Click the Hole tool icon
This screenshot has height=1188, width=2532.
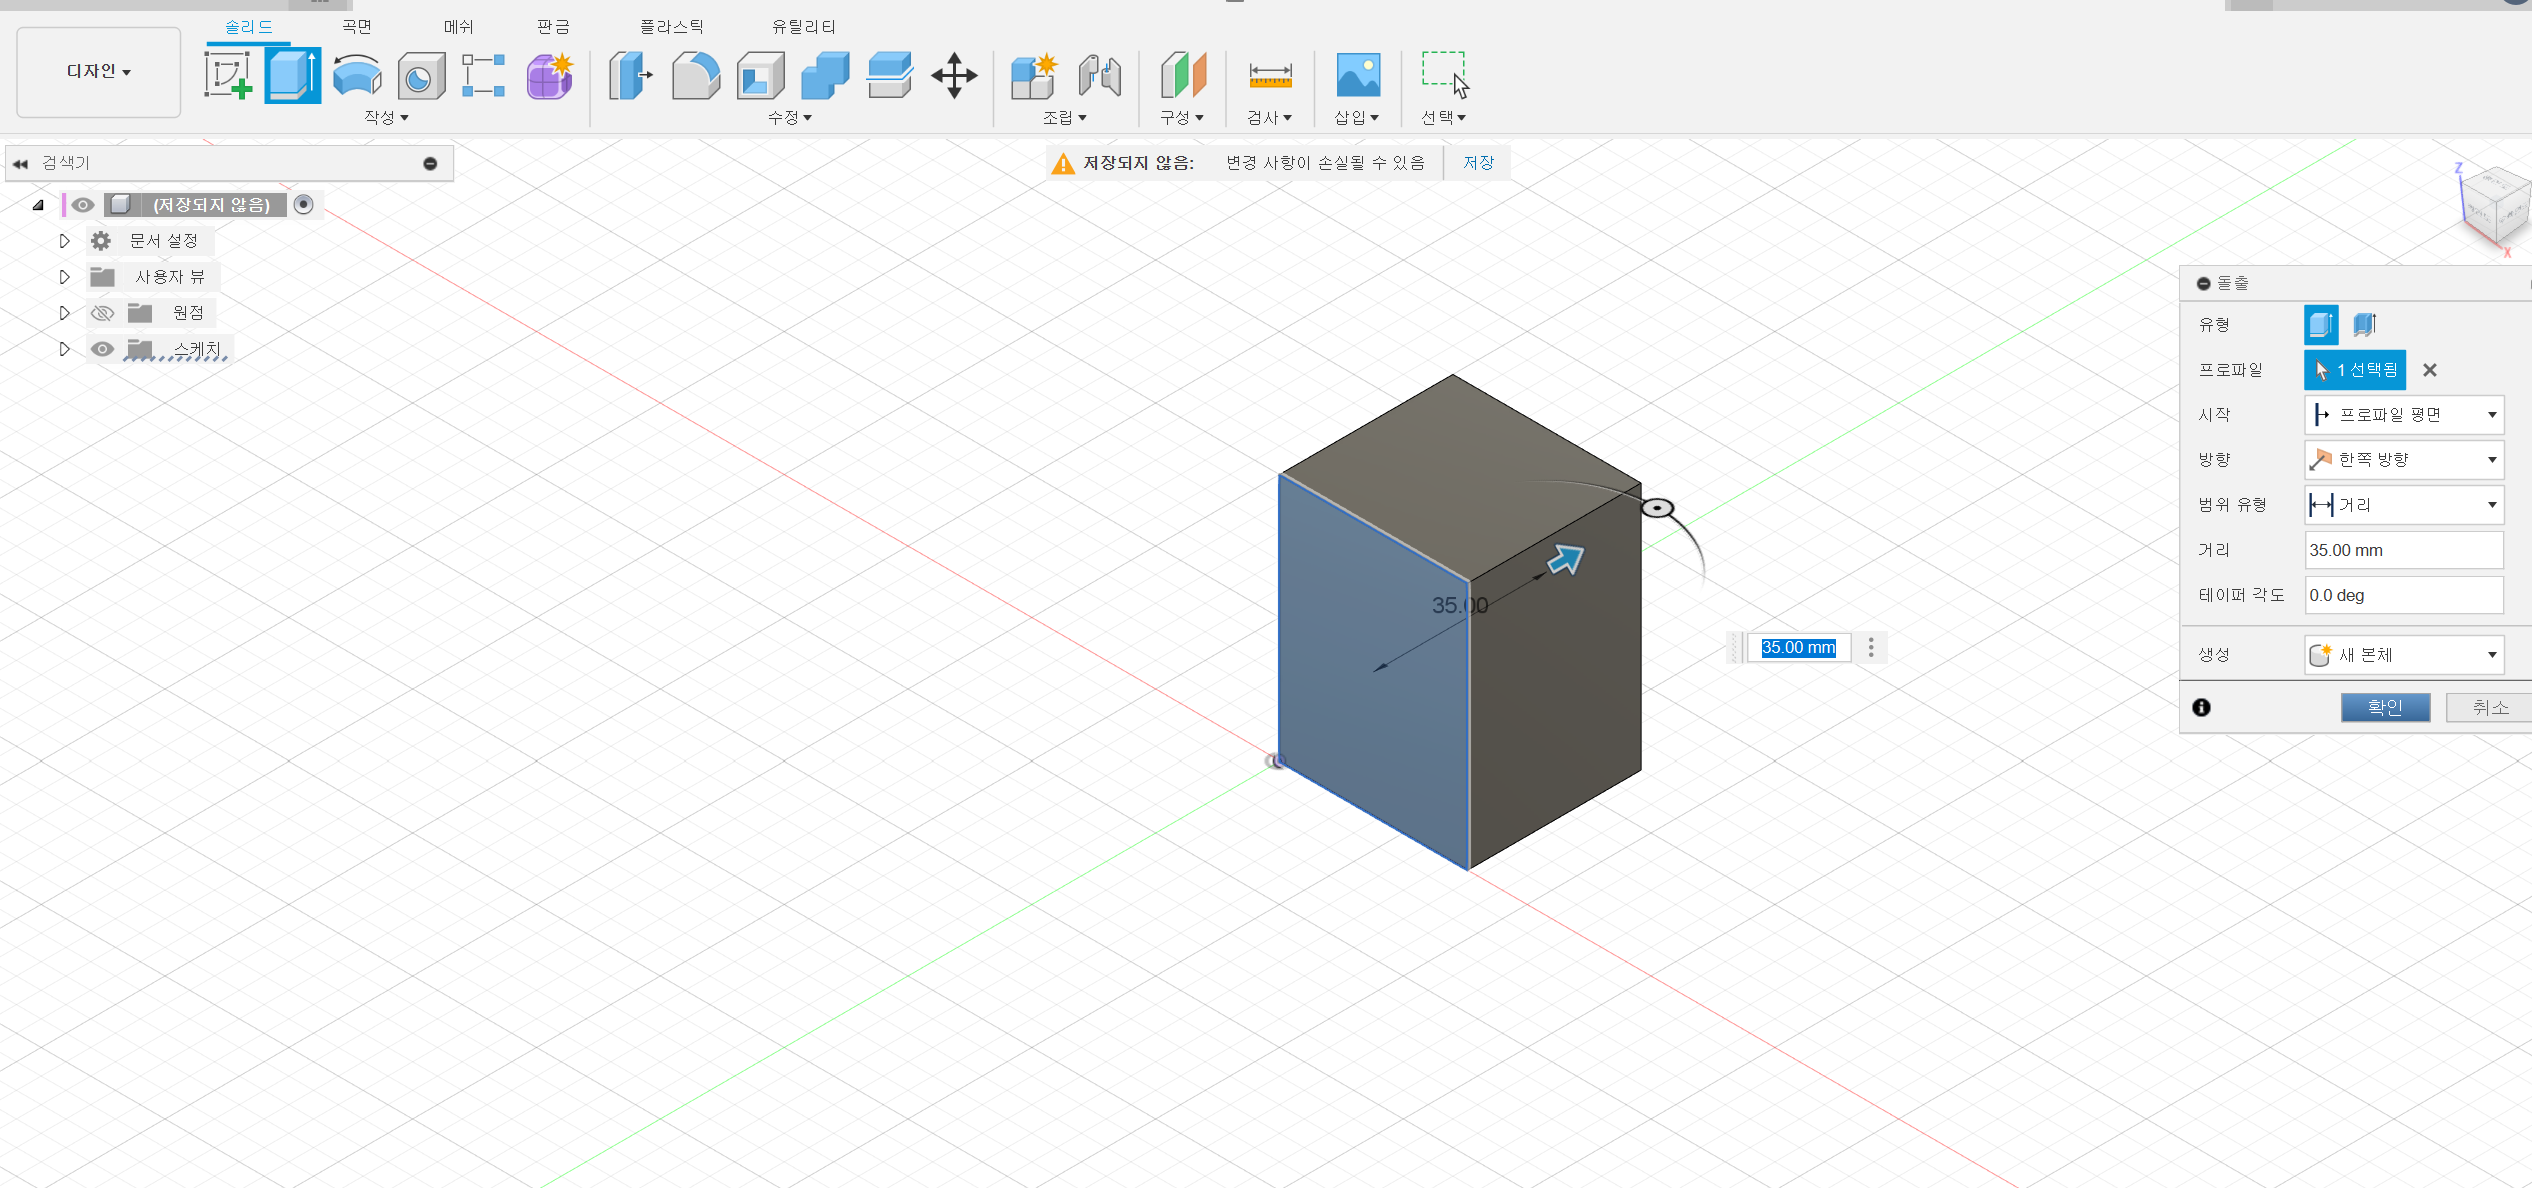tap(421, 76)
